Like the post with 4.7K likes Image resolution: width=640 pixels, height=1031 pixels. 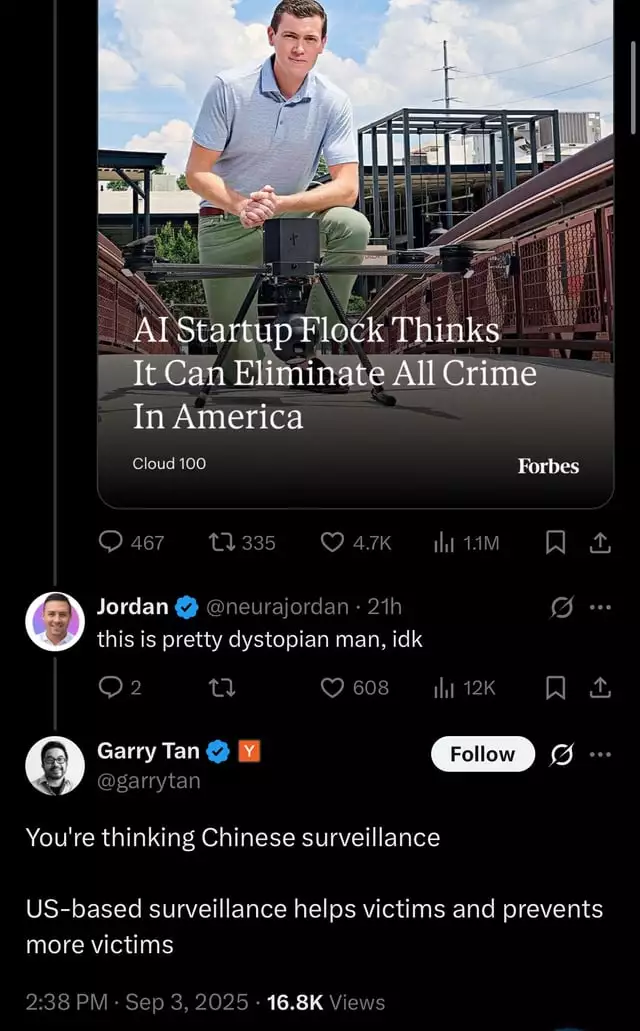[356, 542]
